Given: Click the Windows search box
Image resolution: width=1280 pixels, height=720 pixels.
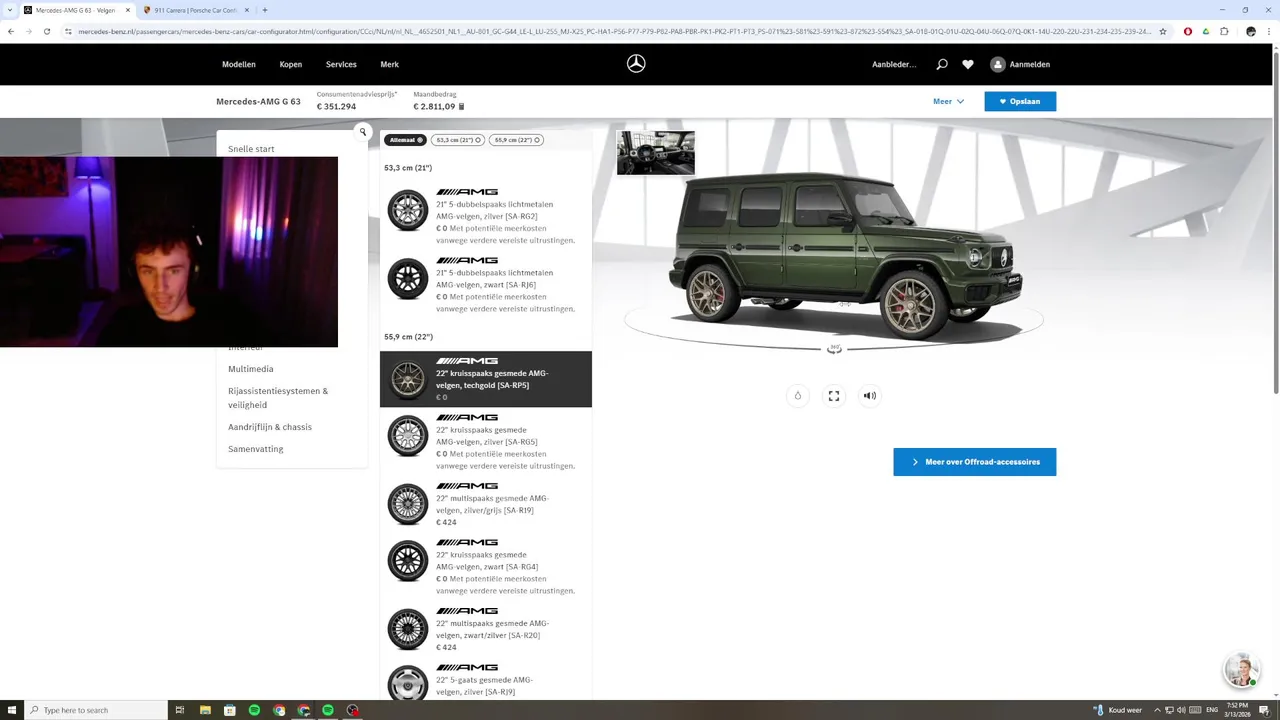Looking at the screenshot, I should point(95,710).
